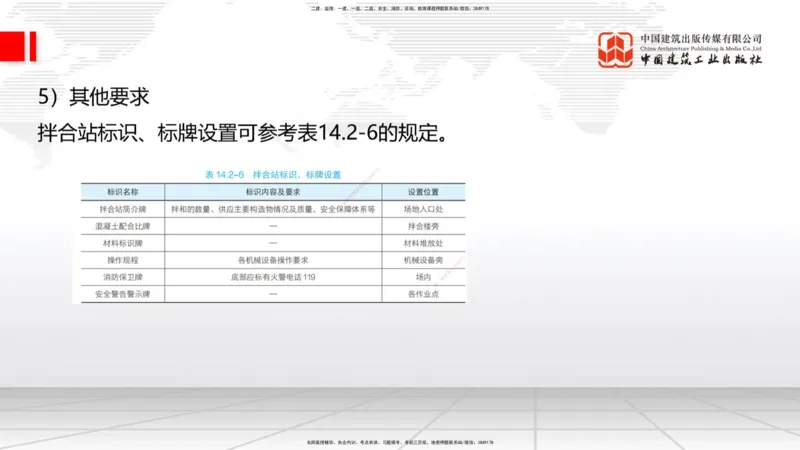Click the cell '场内'
Image resolution: width=800 pixels, height=450 pixels.
tap(423, 277)
